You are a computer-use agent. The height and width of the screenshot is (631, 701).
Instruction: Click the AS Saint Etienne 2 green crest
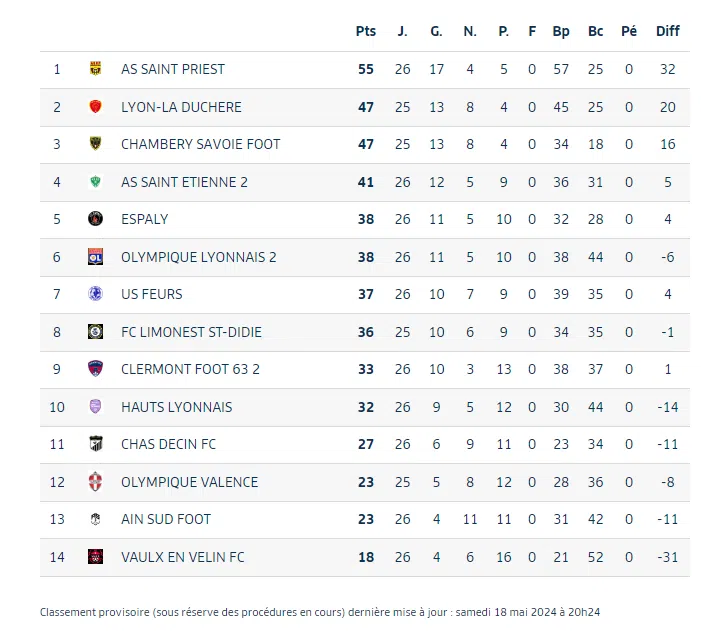tap(96, 182)
